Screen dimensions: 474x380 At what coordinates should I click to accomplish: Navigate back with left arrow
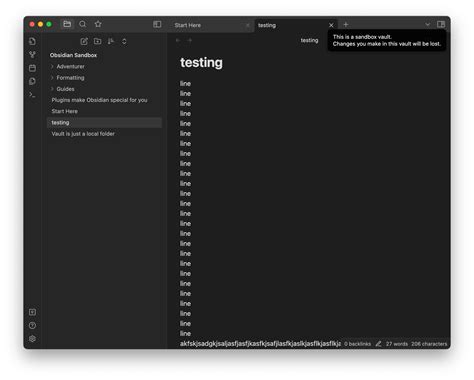coord(178,40)
